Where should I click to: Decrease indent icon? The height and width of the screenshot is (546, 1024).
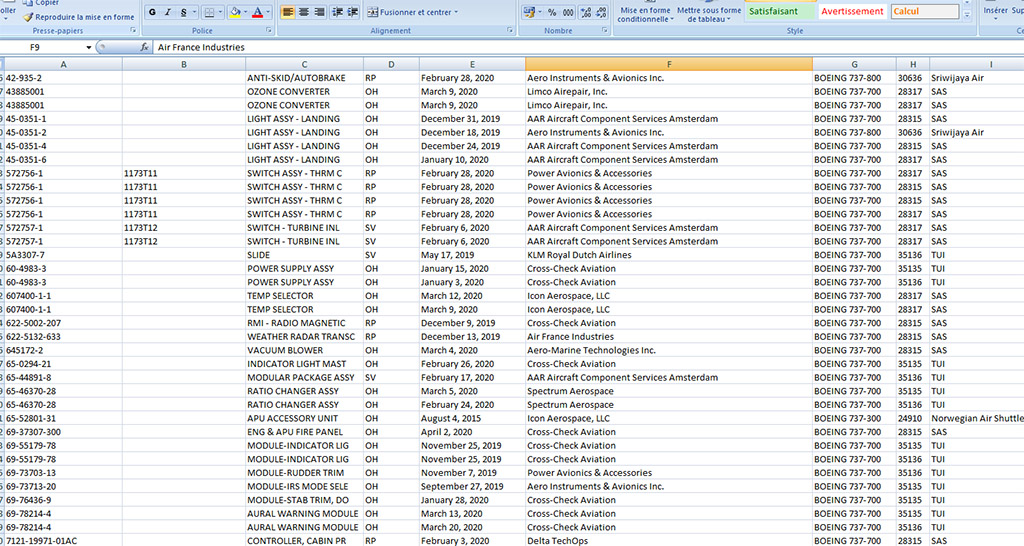coord(337,12)
